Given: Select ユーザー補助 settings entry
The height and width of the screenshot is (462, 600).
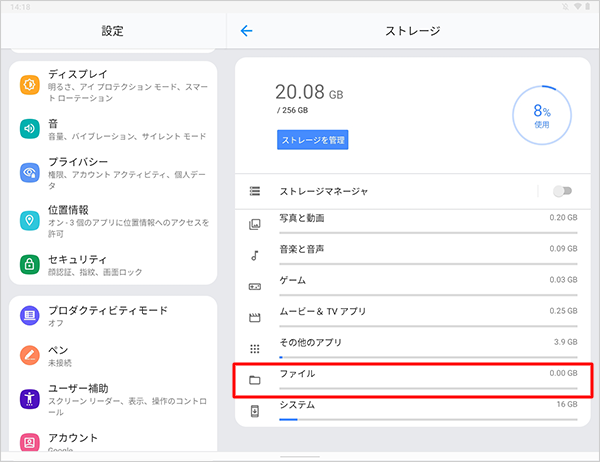Looking at the screenshot, I should [113, 399].
